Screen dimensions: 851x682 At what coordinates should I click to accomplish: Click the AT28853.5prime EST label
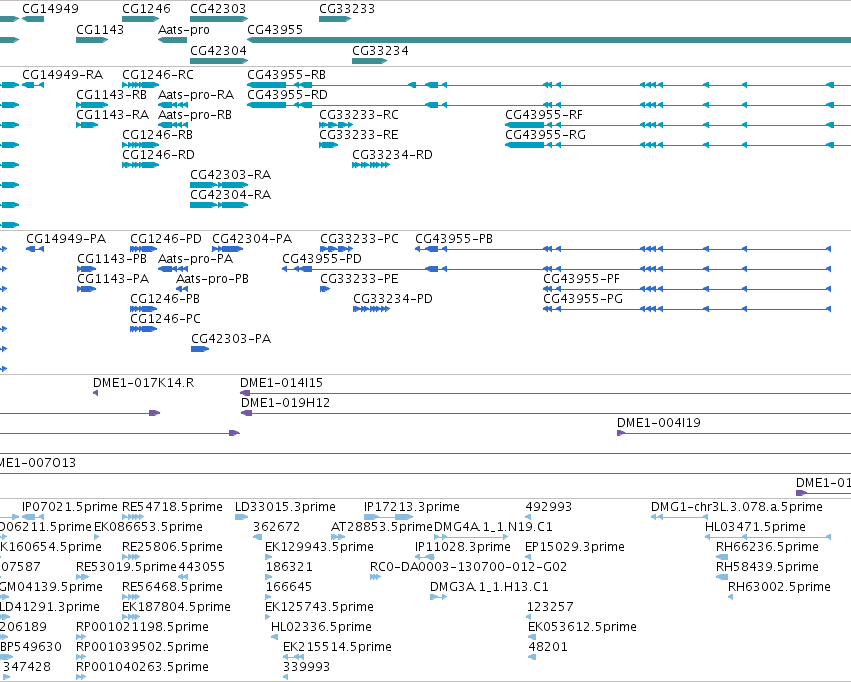coord(382,527)
